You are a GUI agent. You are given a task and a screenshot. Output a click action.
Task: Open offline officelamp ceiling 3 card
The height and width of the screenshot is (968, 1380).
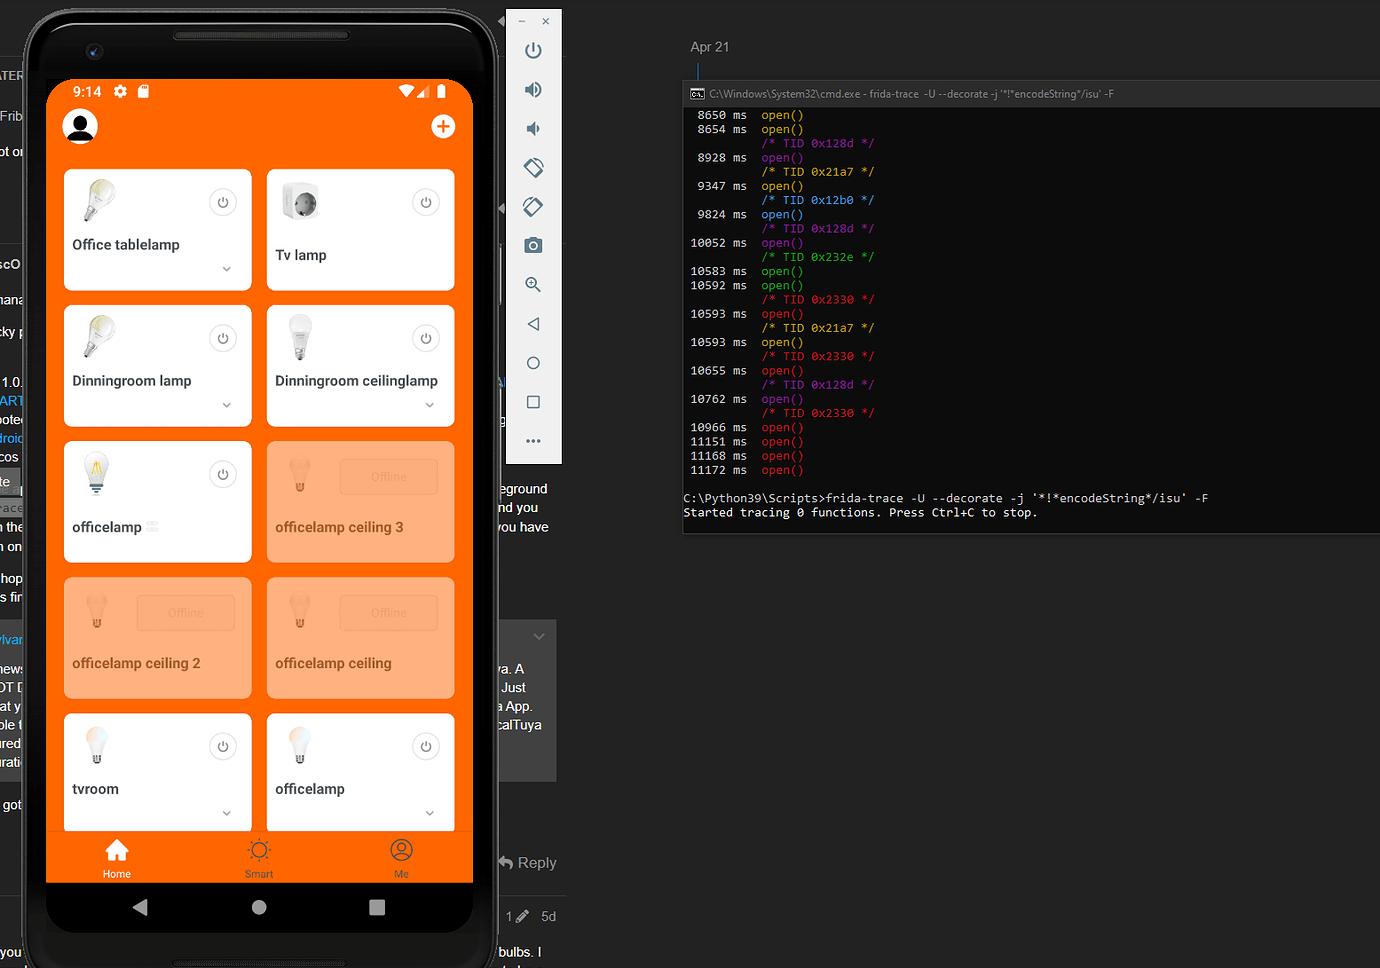pyautogui.click(x=360, y=502)
